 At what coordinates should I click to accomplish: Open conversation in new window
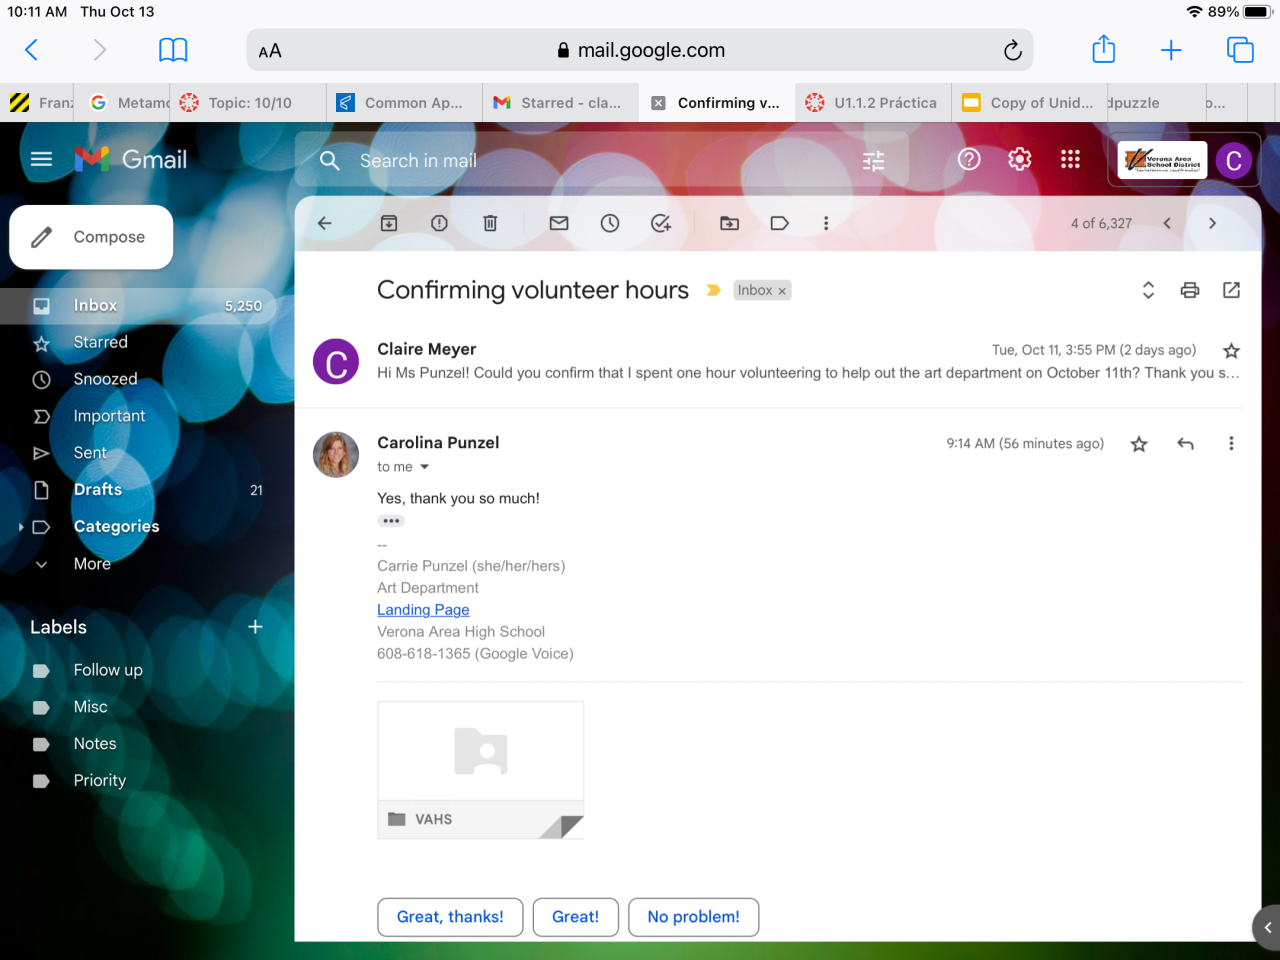tap(1231, 290)
